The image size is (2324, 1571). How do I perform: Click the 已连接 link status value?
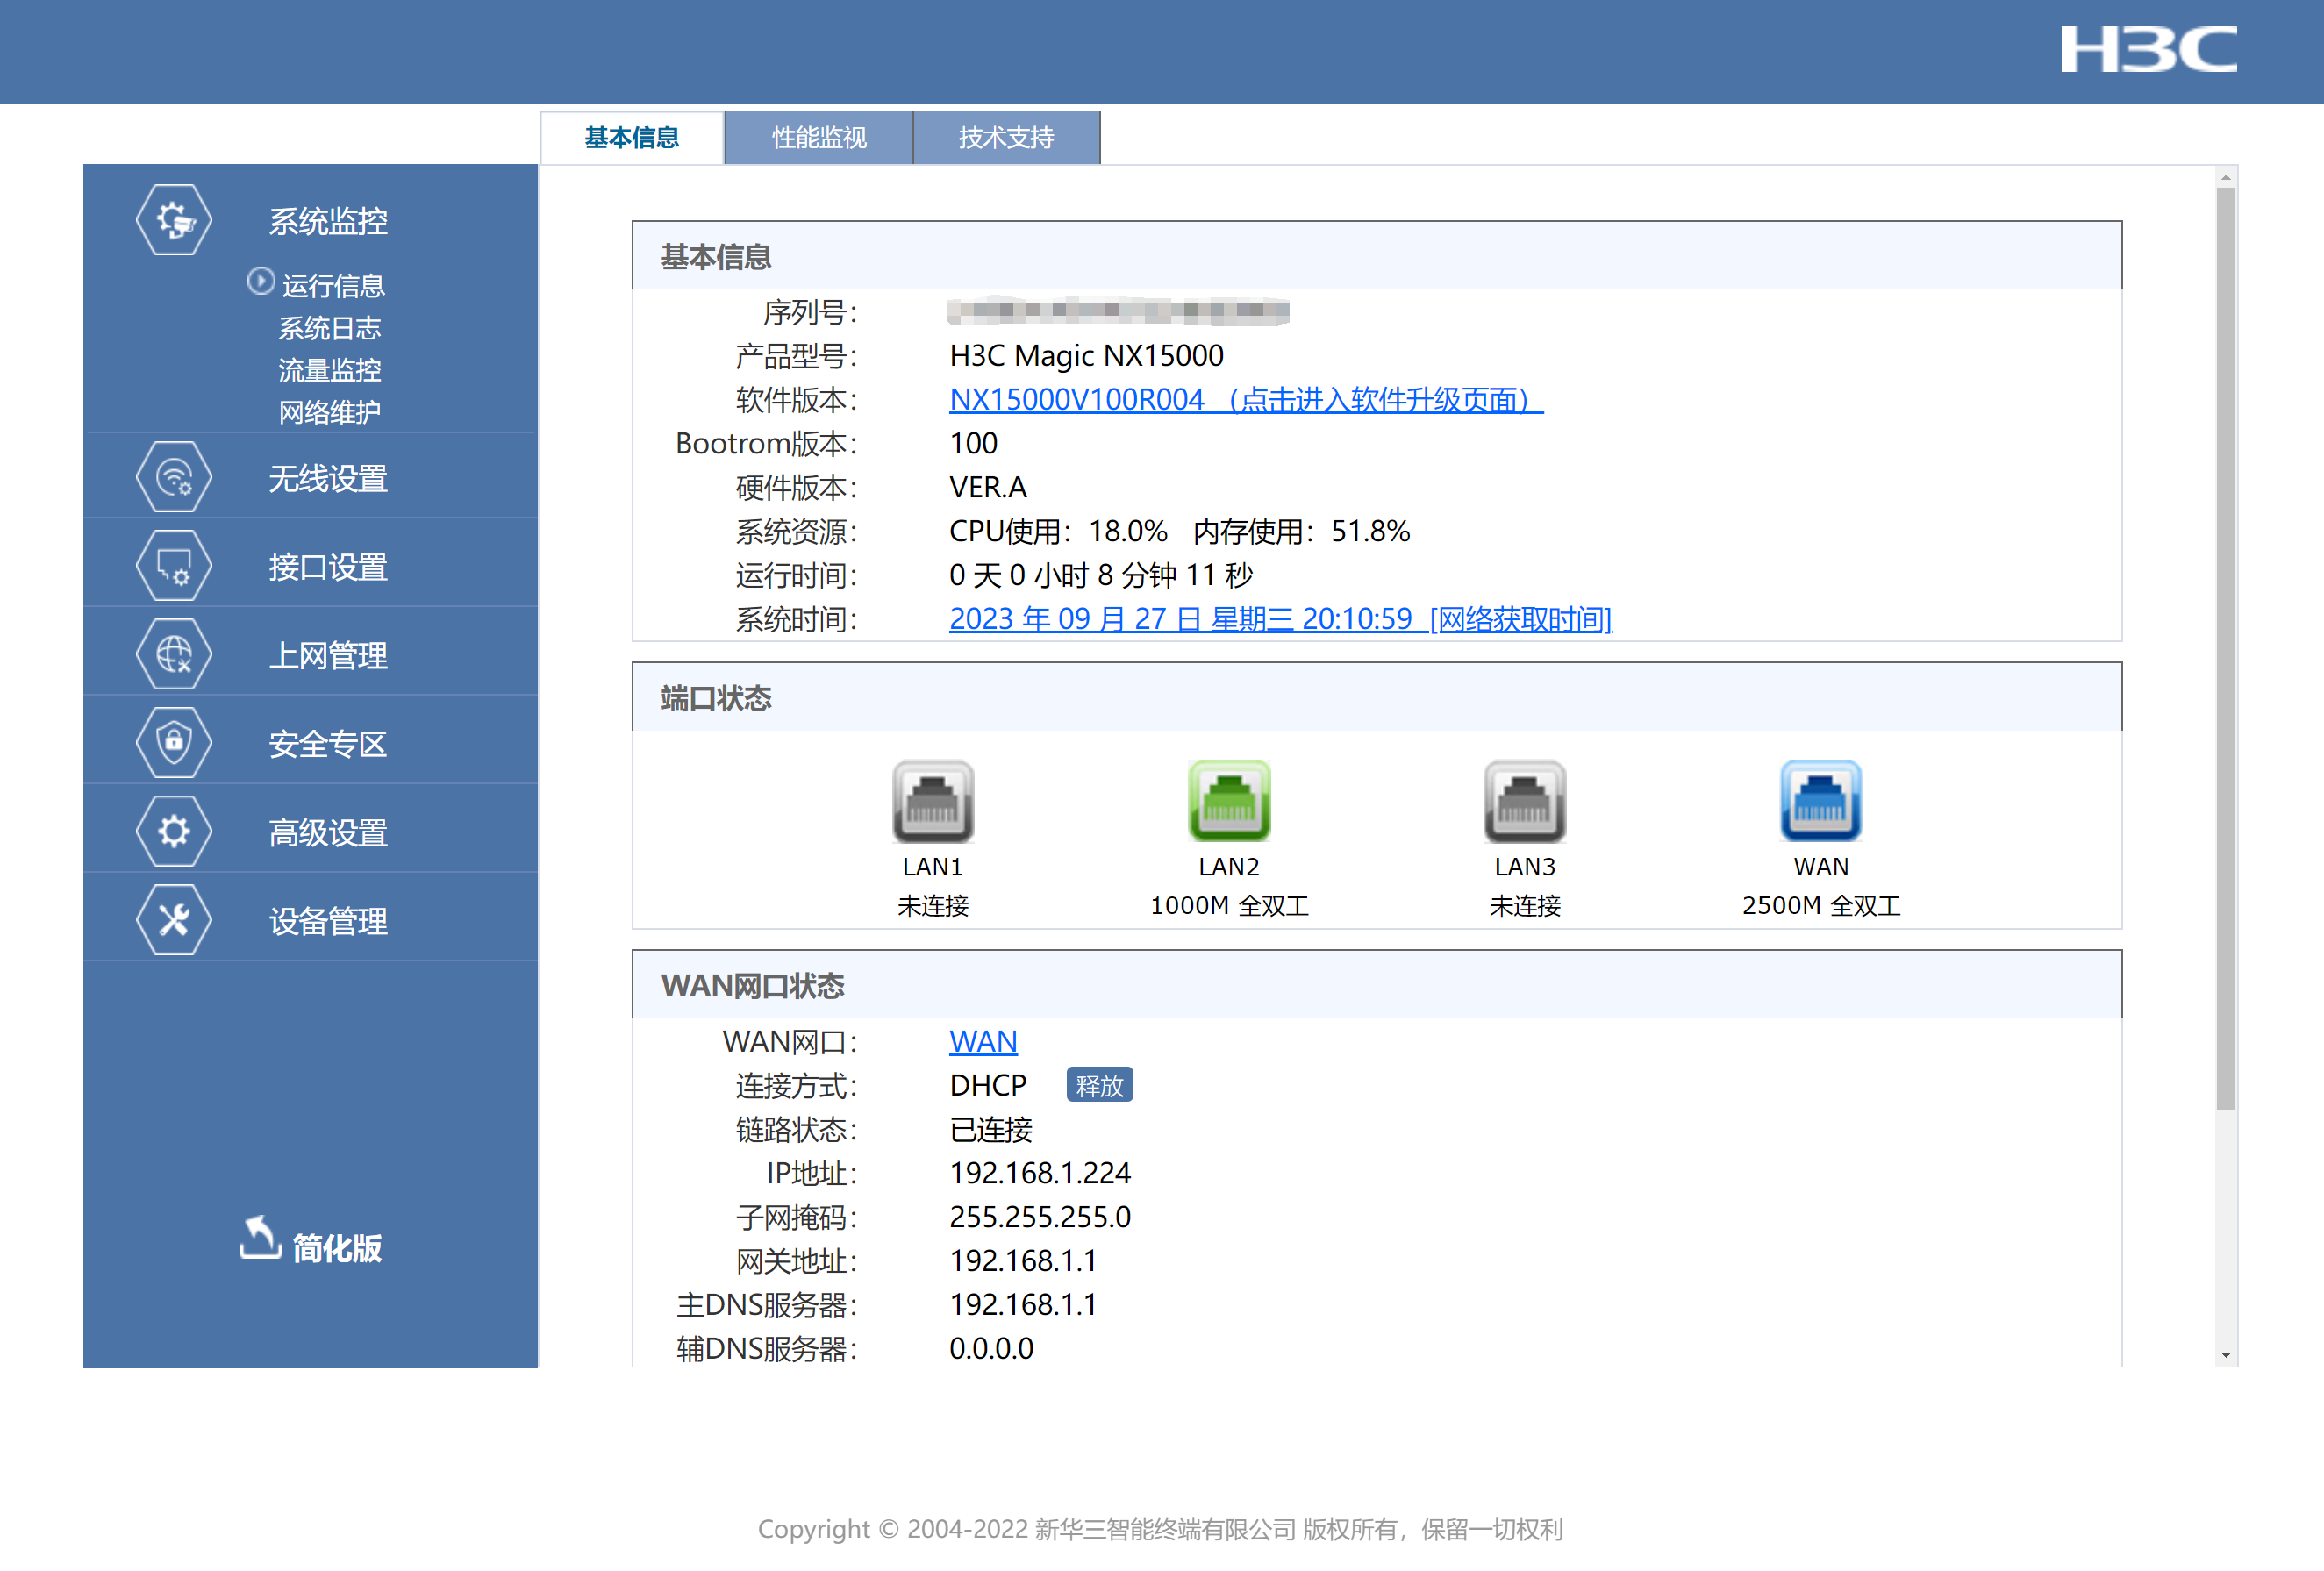coord(991,1130)
